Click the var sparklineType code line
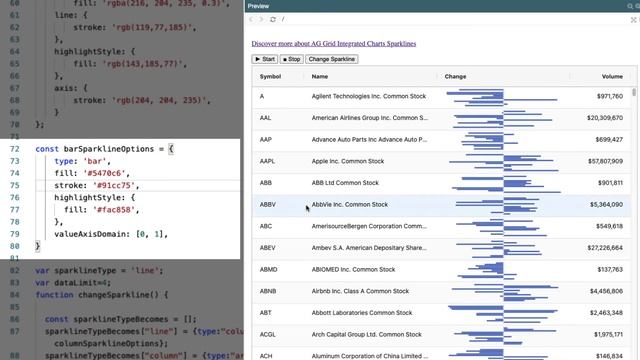This screenshot has height=360, width=640. point(99,271)
